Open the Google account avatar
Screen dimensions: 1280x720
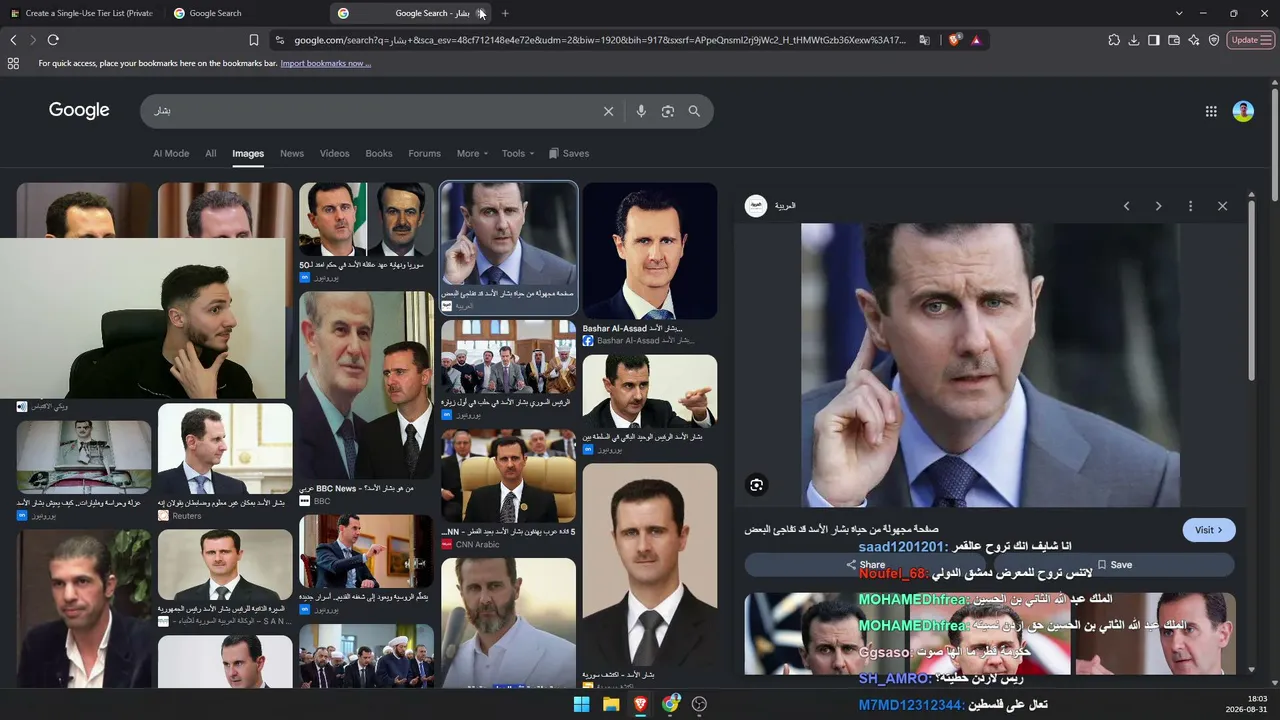click(x=1243, y=111)
